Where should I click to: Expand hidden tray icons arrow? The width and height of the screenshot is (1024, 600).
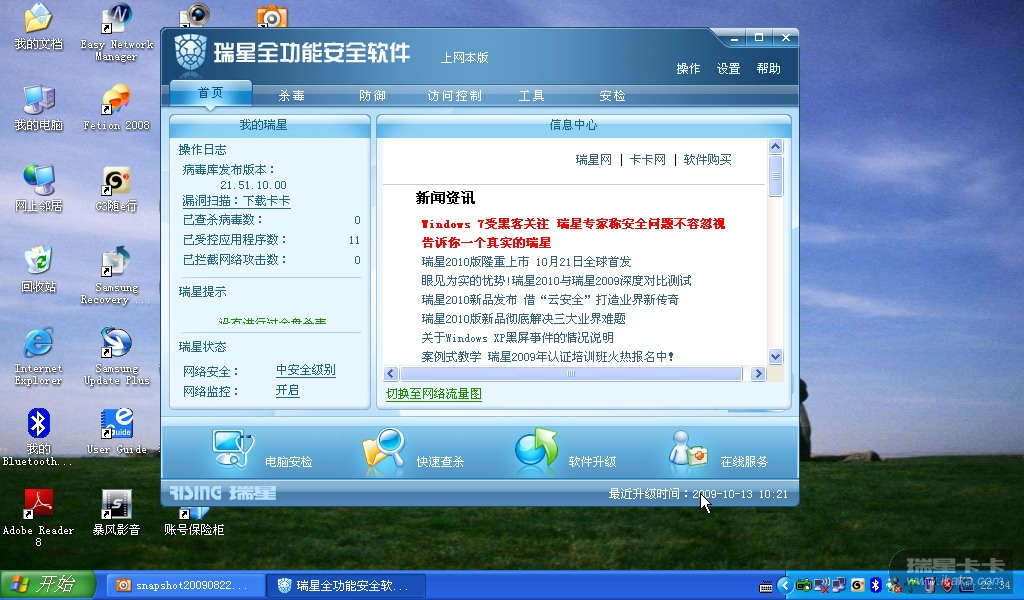tap(785, 585)
